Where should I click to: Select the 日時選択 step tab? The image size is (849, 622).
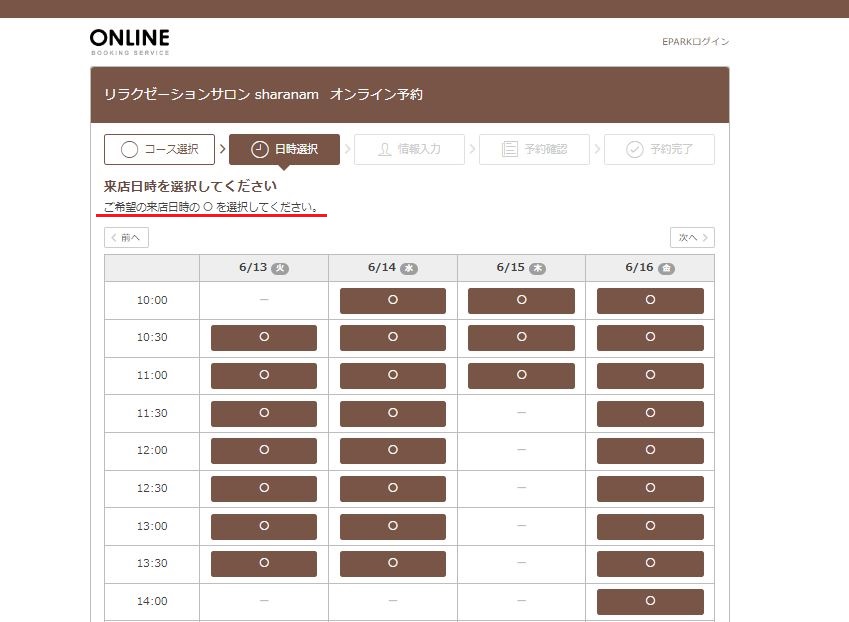284,150
